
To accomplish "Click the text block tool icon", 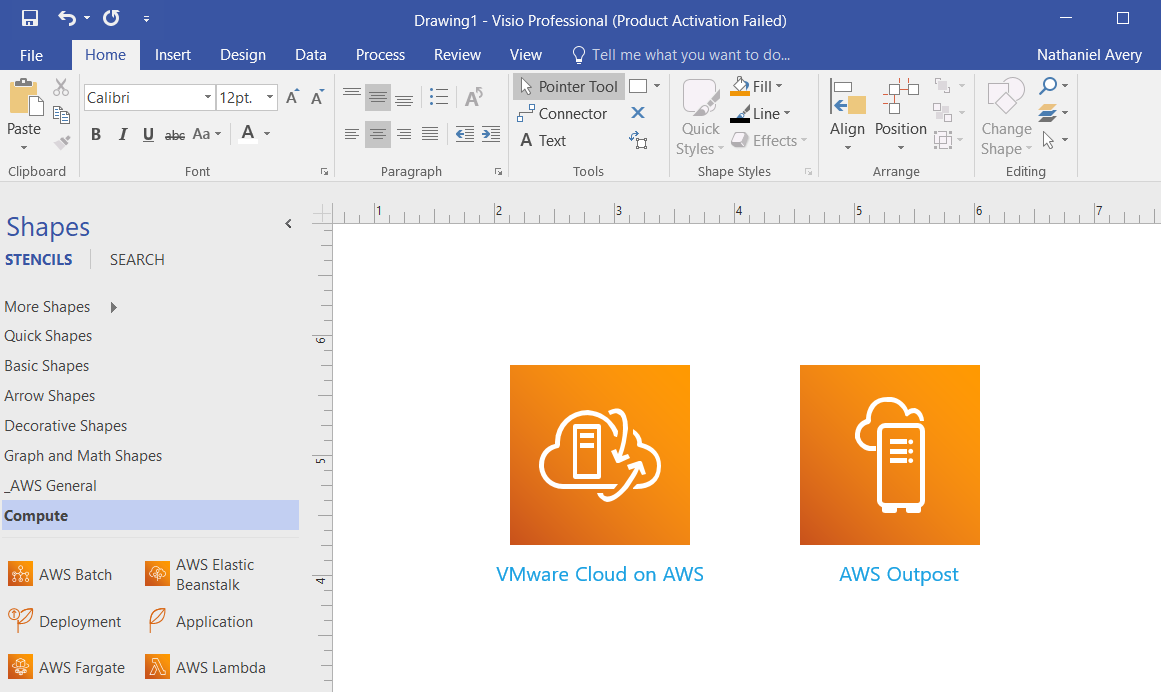I will click(638, 140).
